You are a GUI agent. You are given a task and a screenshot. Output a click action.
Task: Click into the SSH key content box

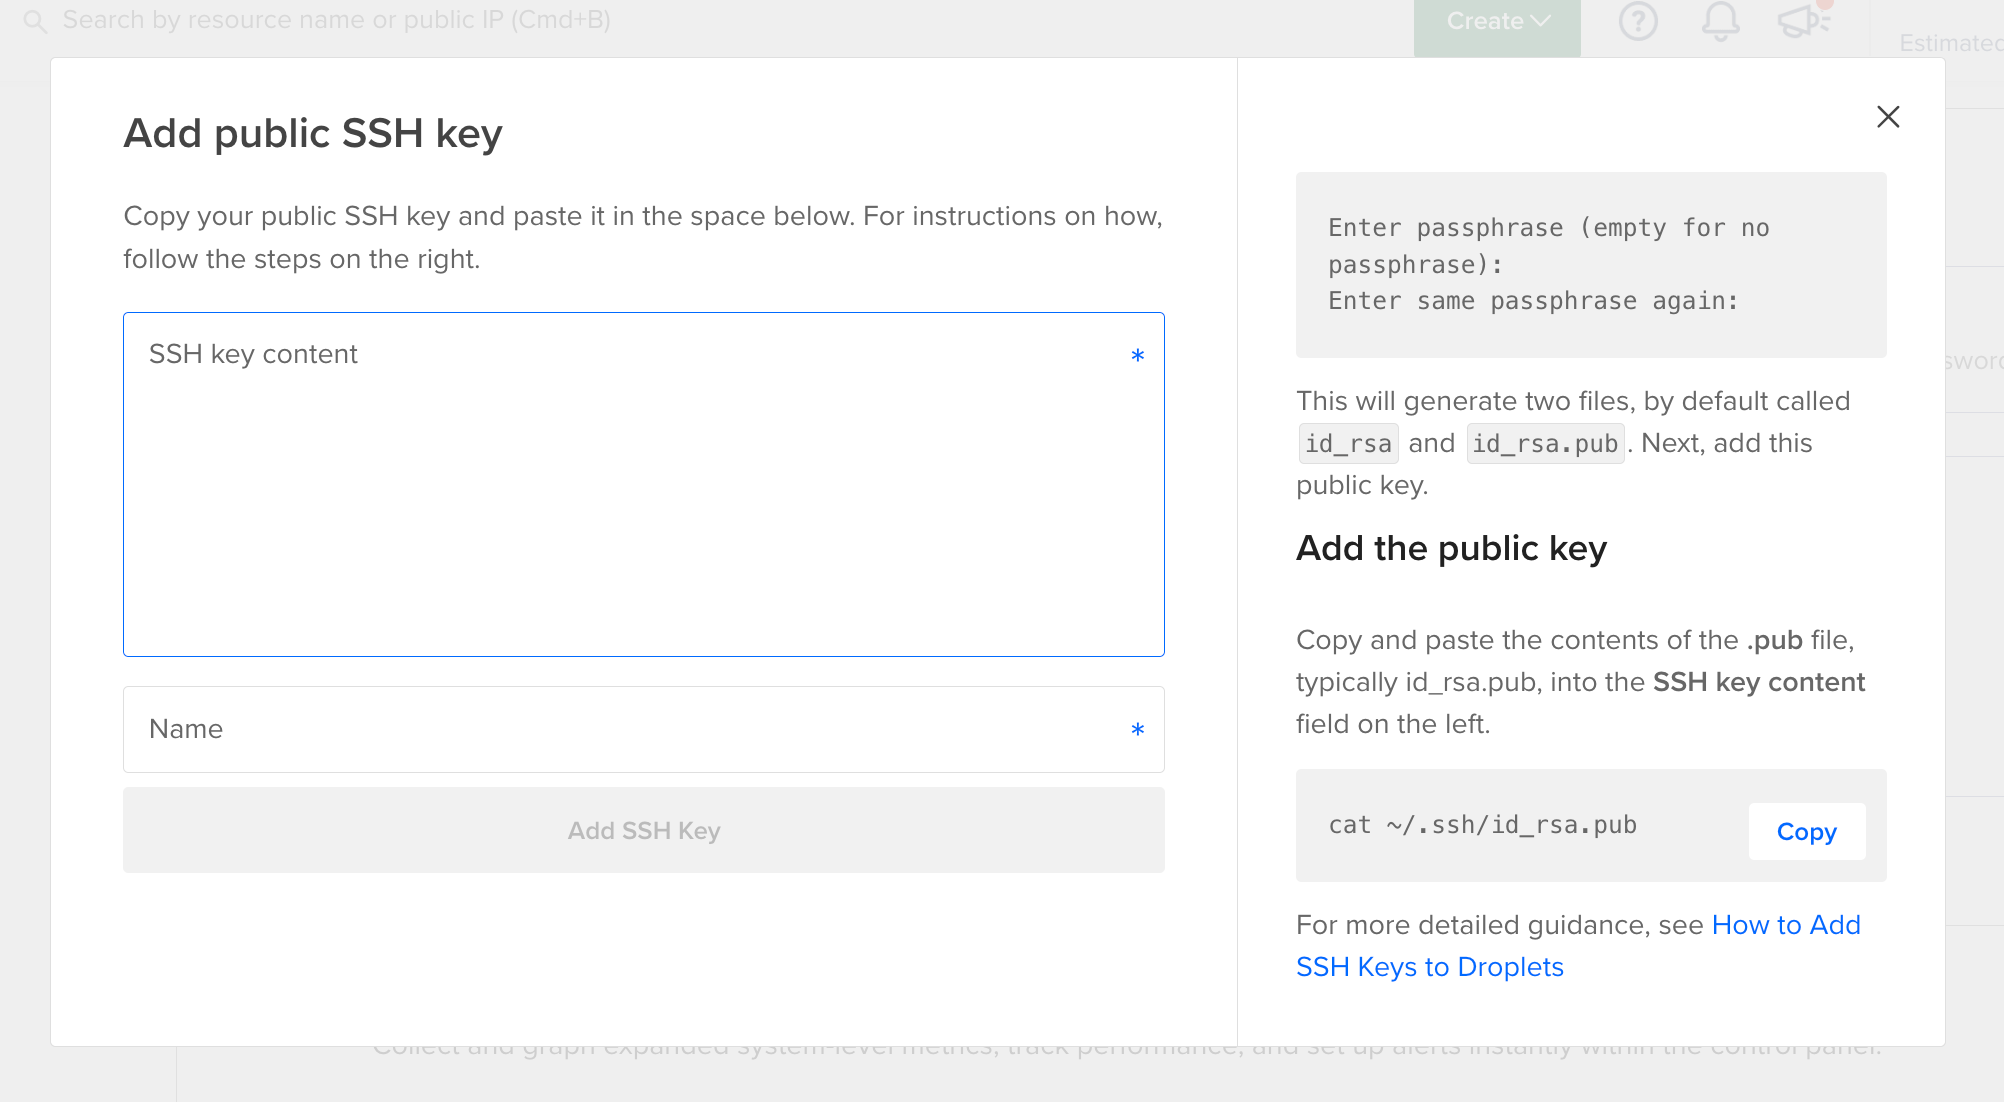click(x=643, y=484)
